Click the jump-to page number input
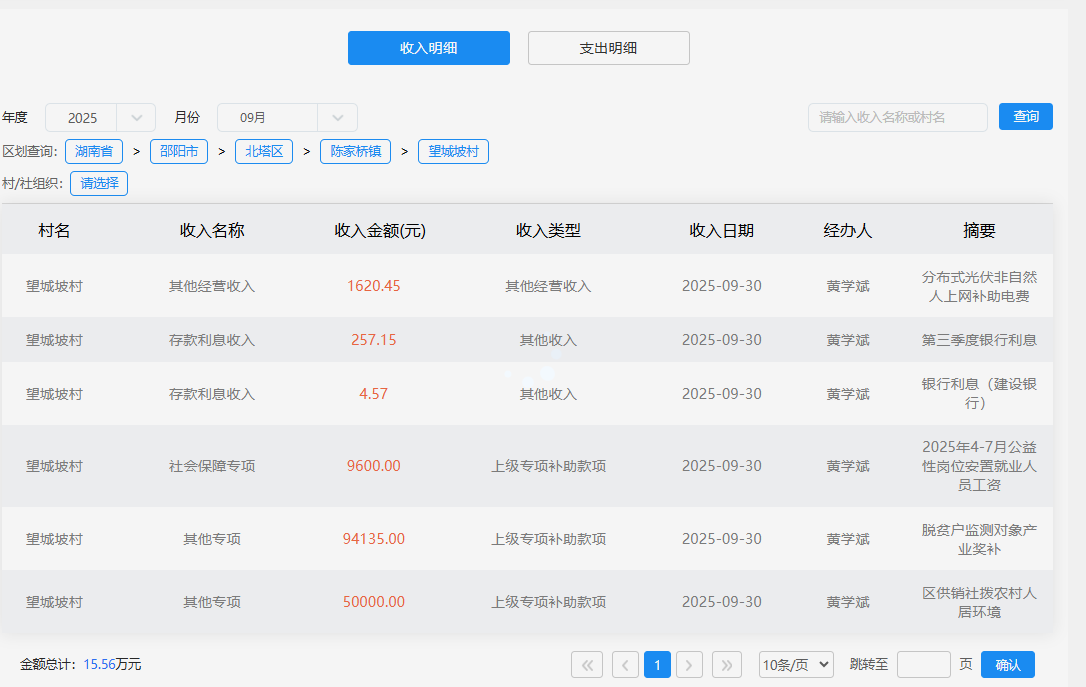The height and width of the screenshot is (687, 1086). (923, 665)
